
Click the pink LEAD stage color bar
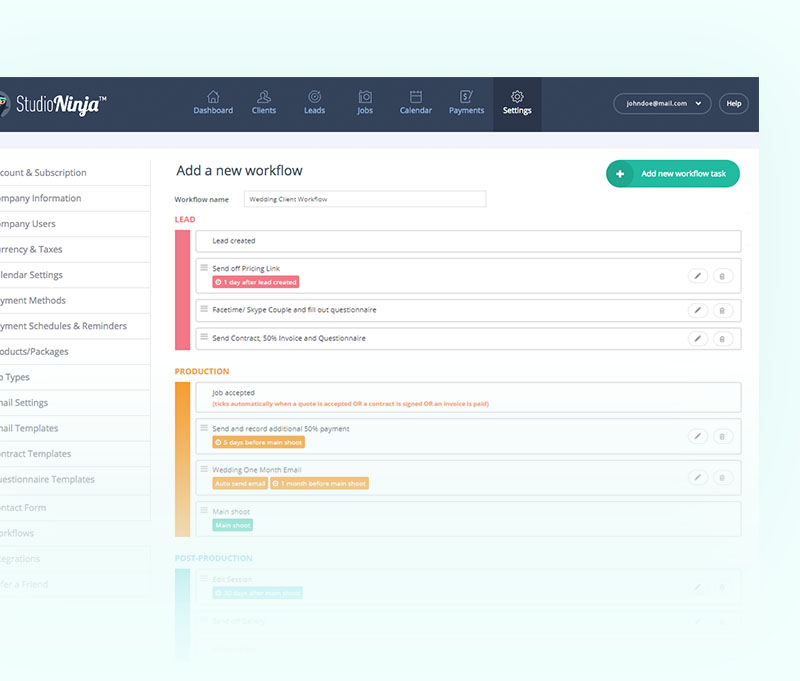click(182, 290)
